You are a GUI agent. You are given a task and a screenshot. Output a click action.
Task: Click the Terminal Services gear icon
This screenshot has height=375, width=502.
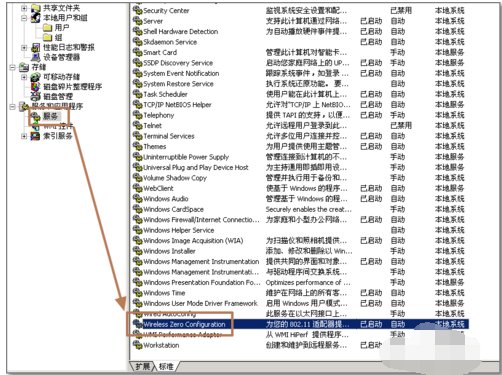point(137,136)
